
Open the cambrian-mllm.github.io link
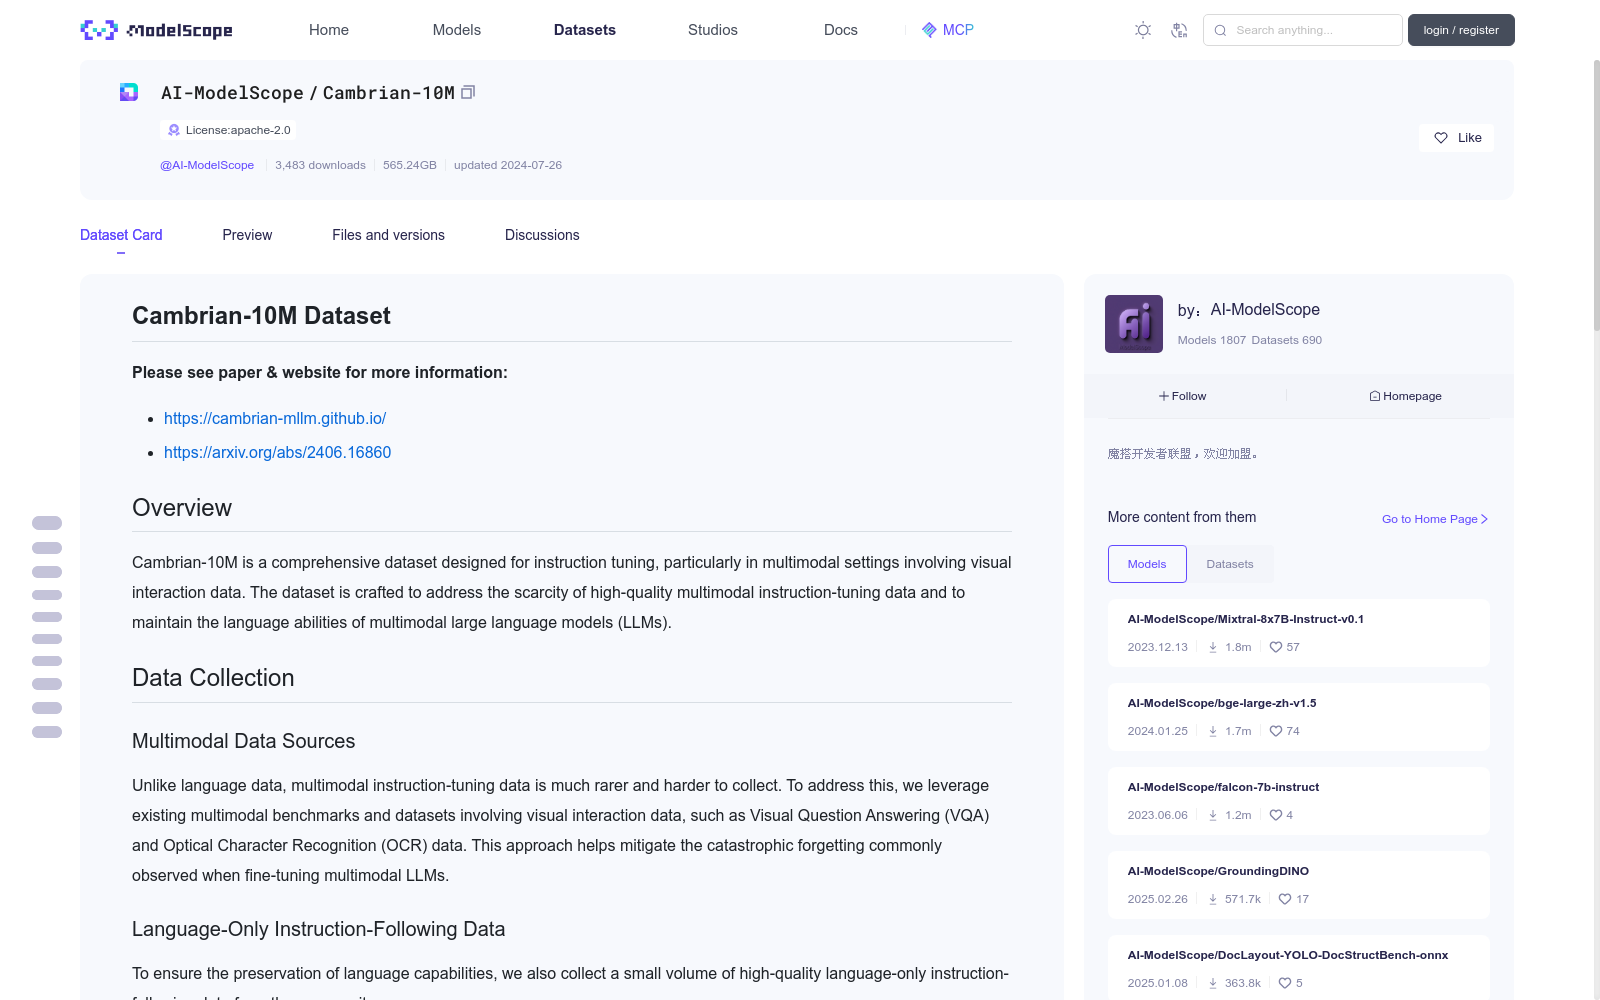click(x=275, y=418)
